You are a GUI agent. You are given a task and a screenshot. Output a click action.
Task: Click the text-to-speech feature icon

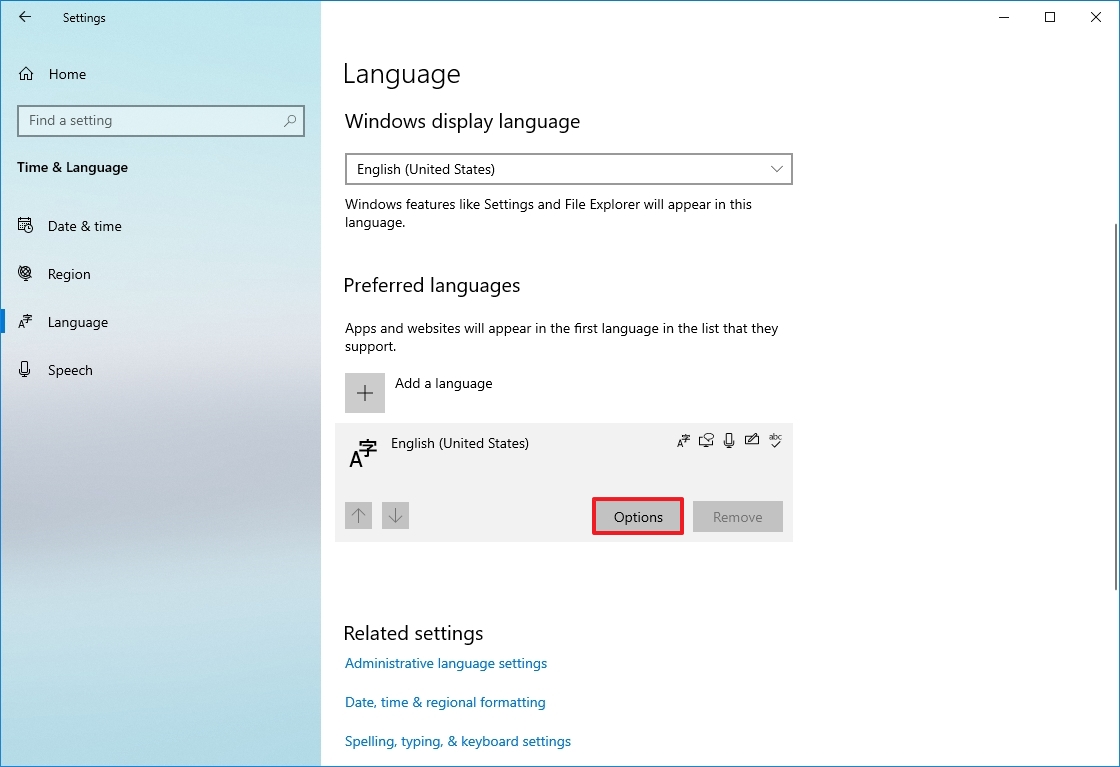pyautogui.click(x=706, y=441)
